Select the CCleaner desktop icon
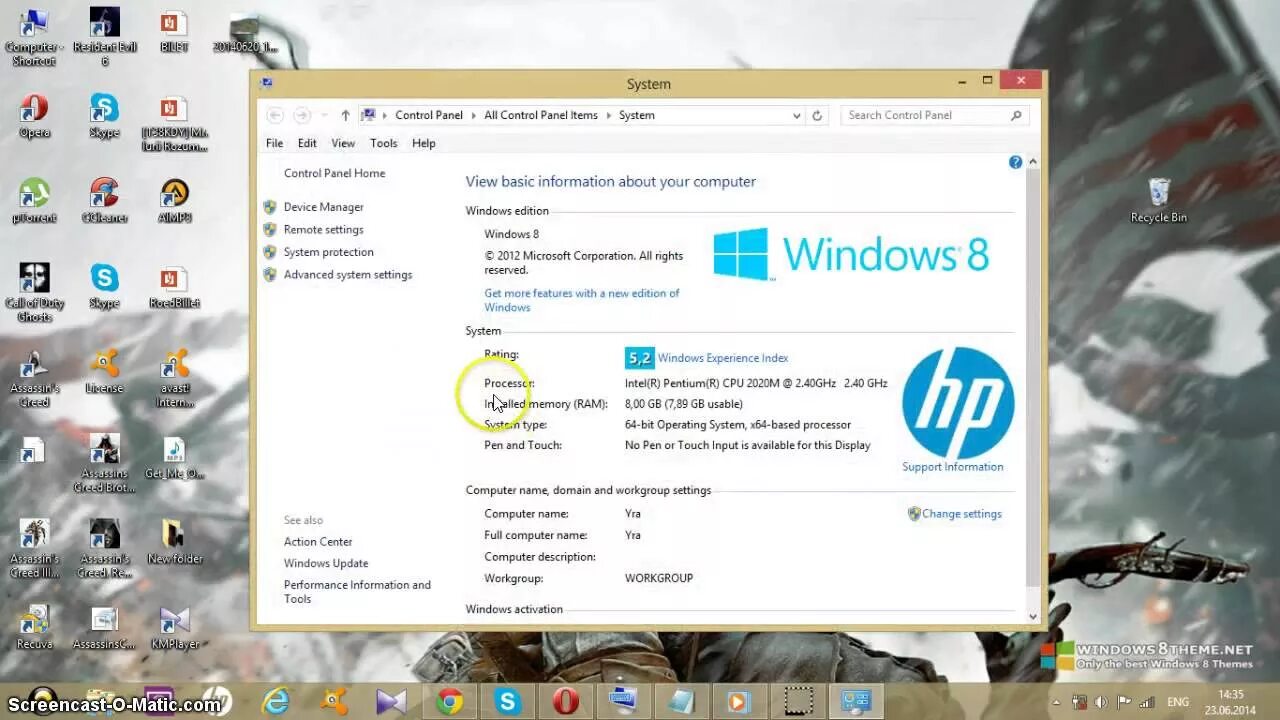The height and width of the screenshot is (720, 1280). point(104,201)
